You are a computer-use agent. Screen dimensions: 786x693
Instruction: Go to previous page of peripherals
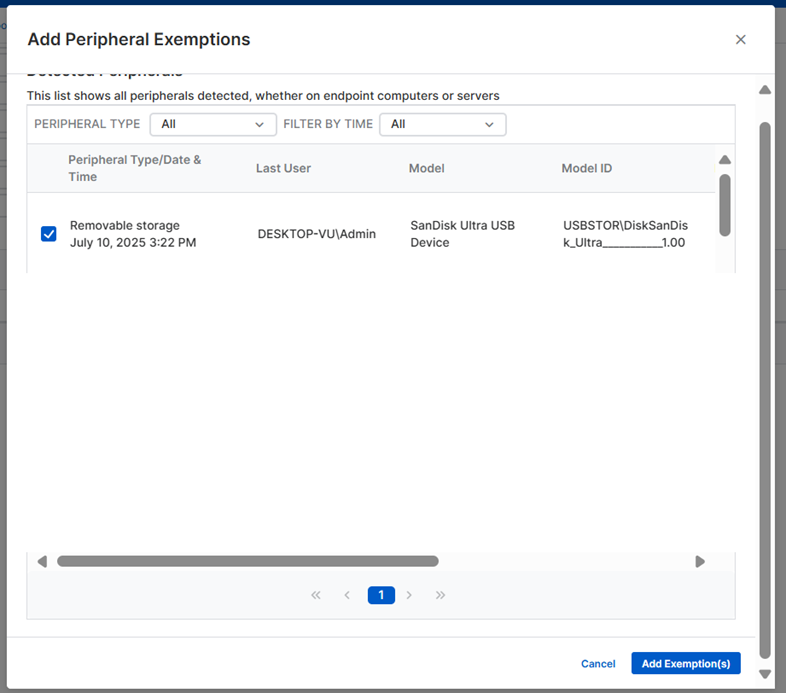point(347,595)
